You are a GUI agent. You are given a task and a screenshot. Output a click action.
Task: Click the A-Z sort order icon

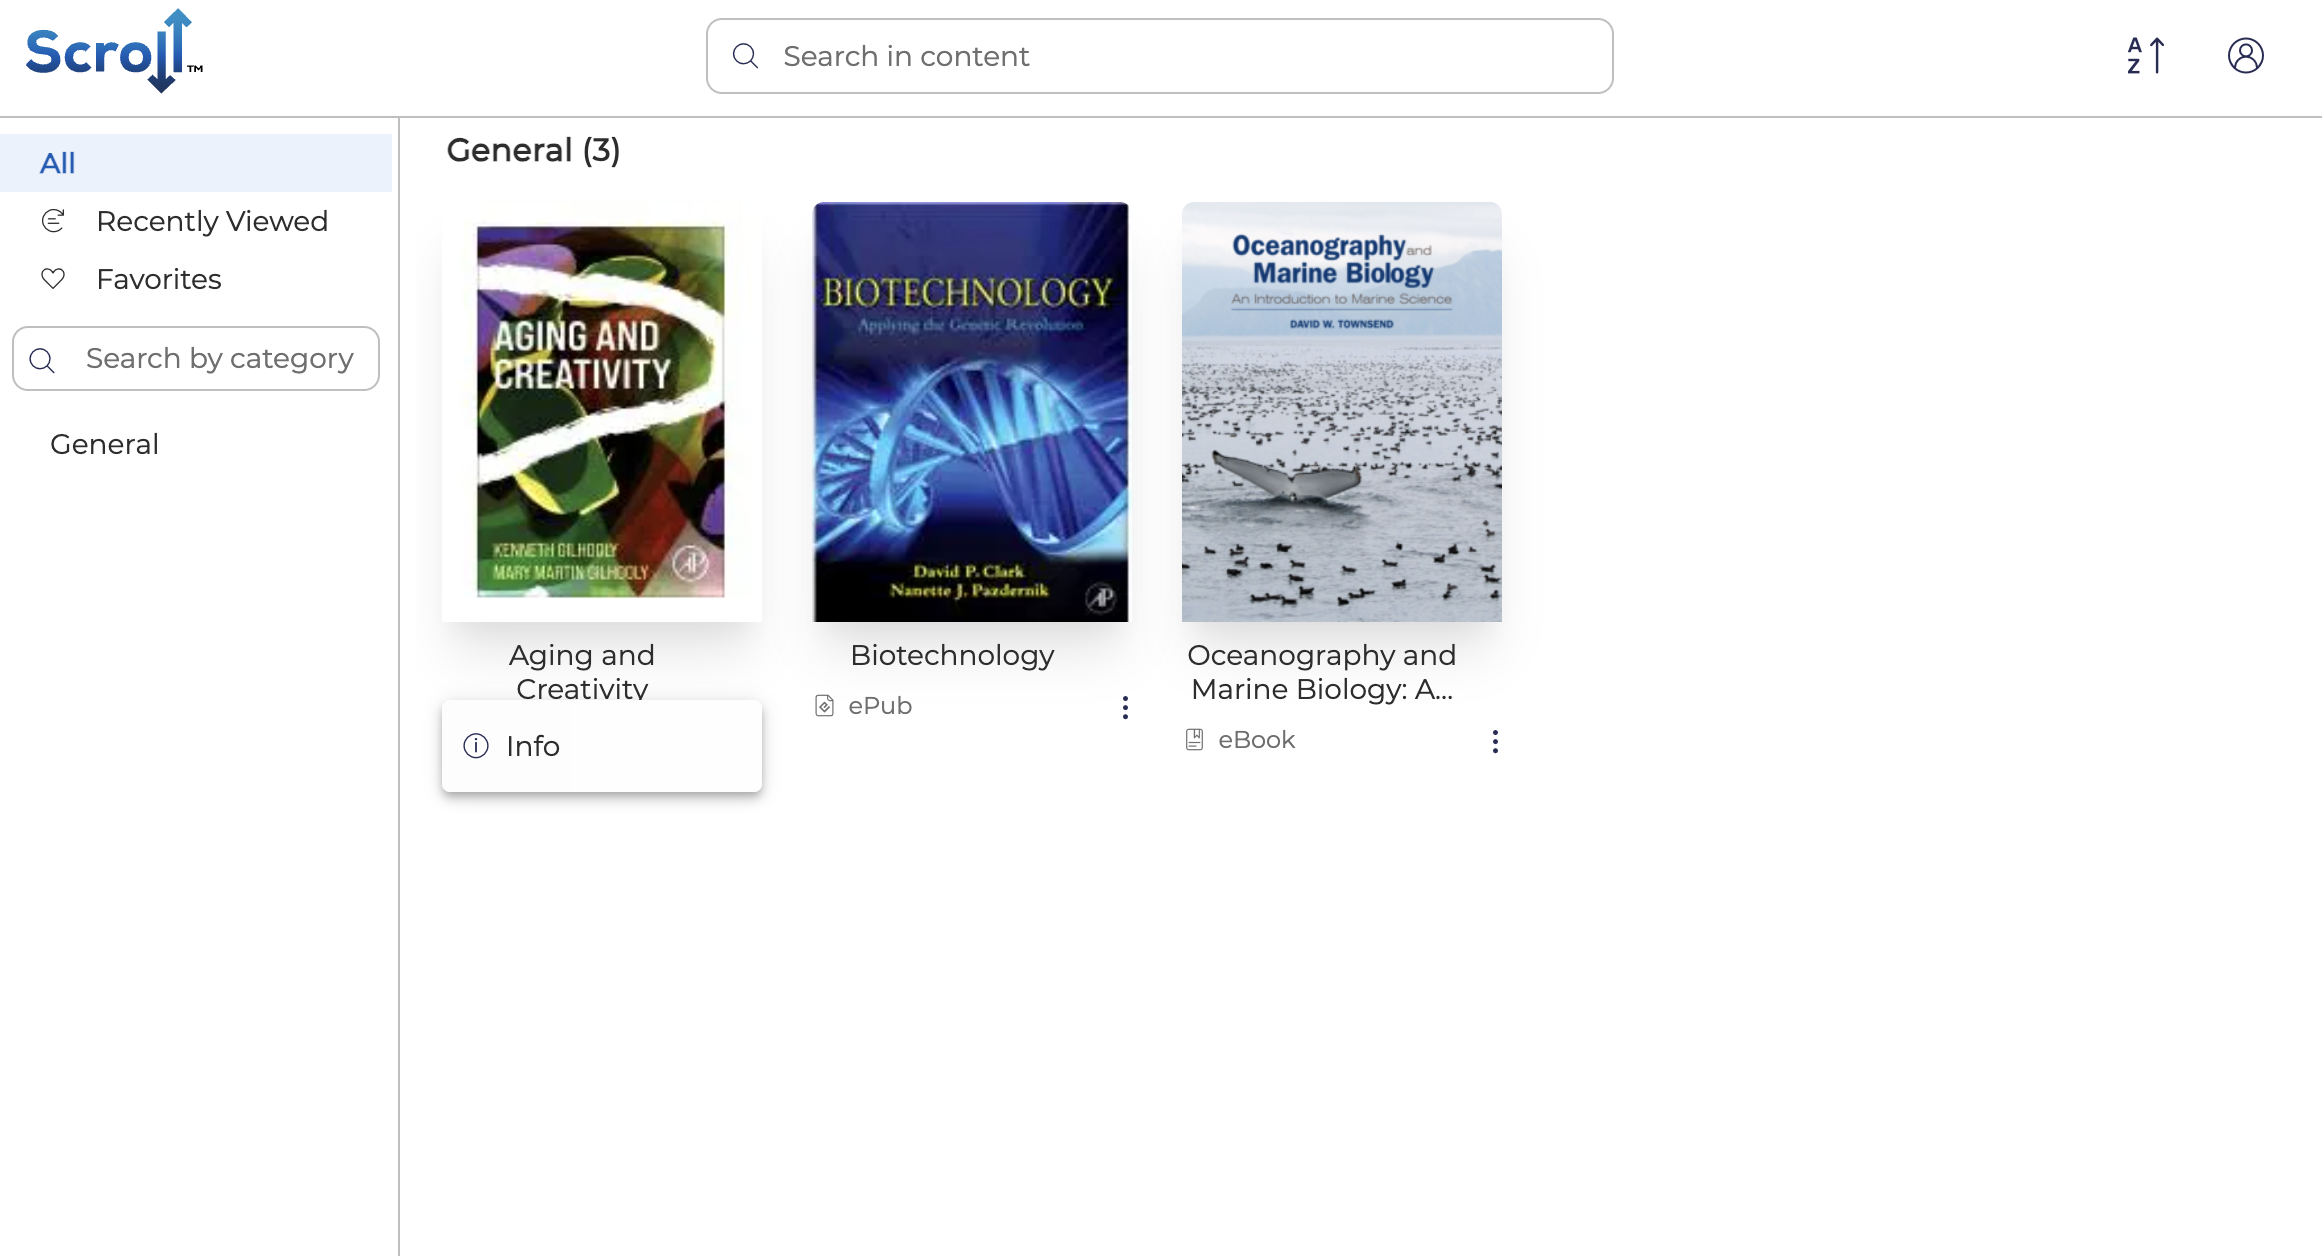tap(2146, 56)
